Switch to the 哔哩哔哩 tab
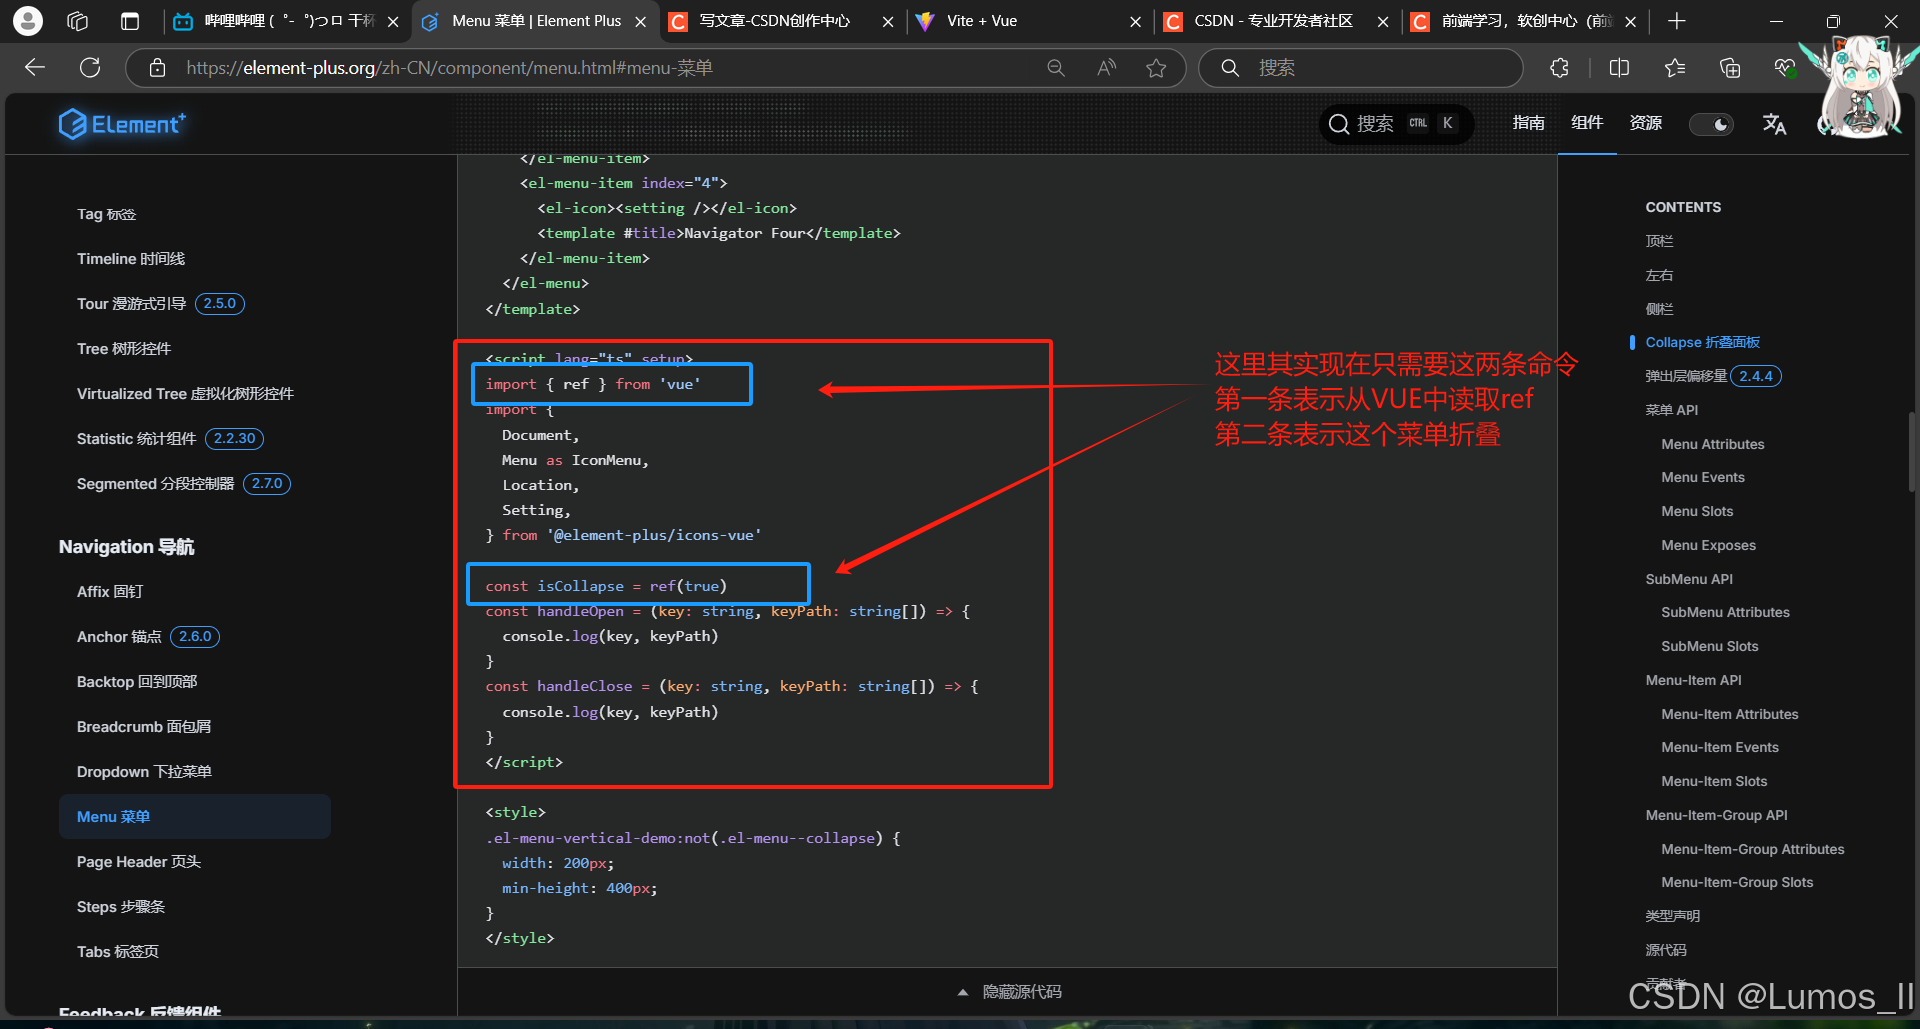 (285, 21)
